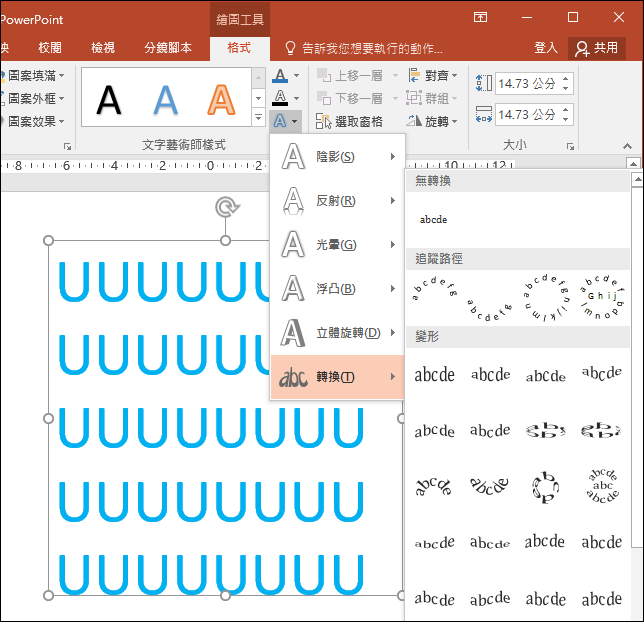Screen dimensions: 644x622
Task: Open the 旋轉 rotate dropdown
Action: 432,121
